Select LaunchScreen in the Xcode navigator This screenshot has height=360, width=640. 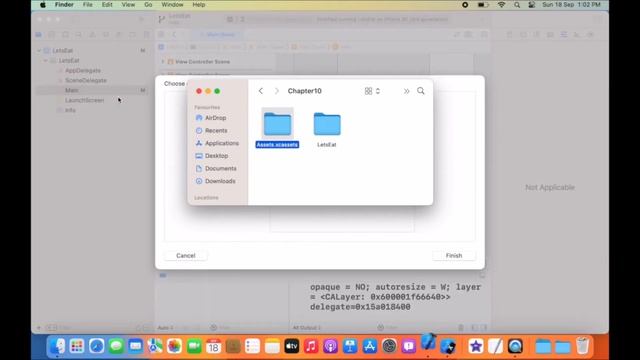84,100
